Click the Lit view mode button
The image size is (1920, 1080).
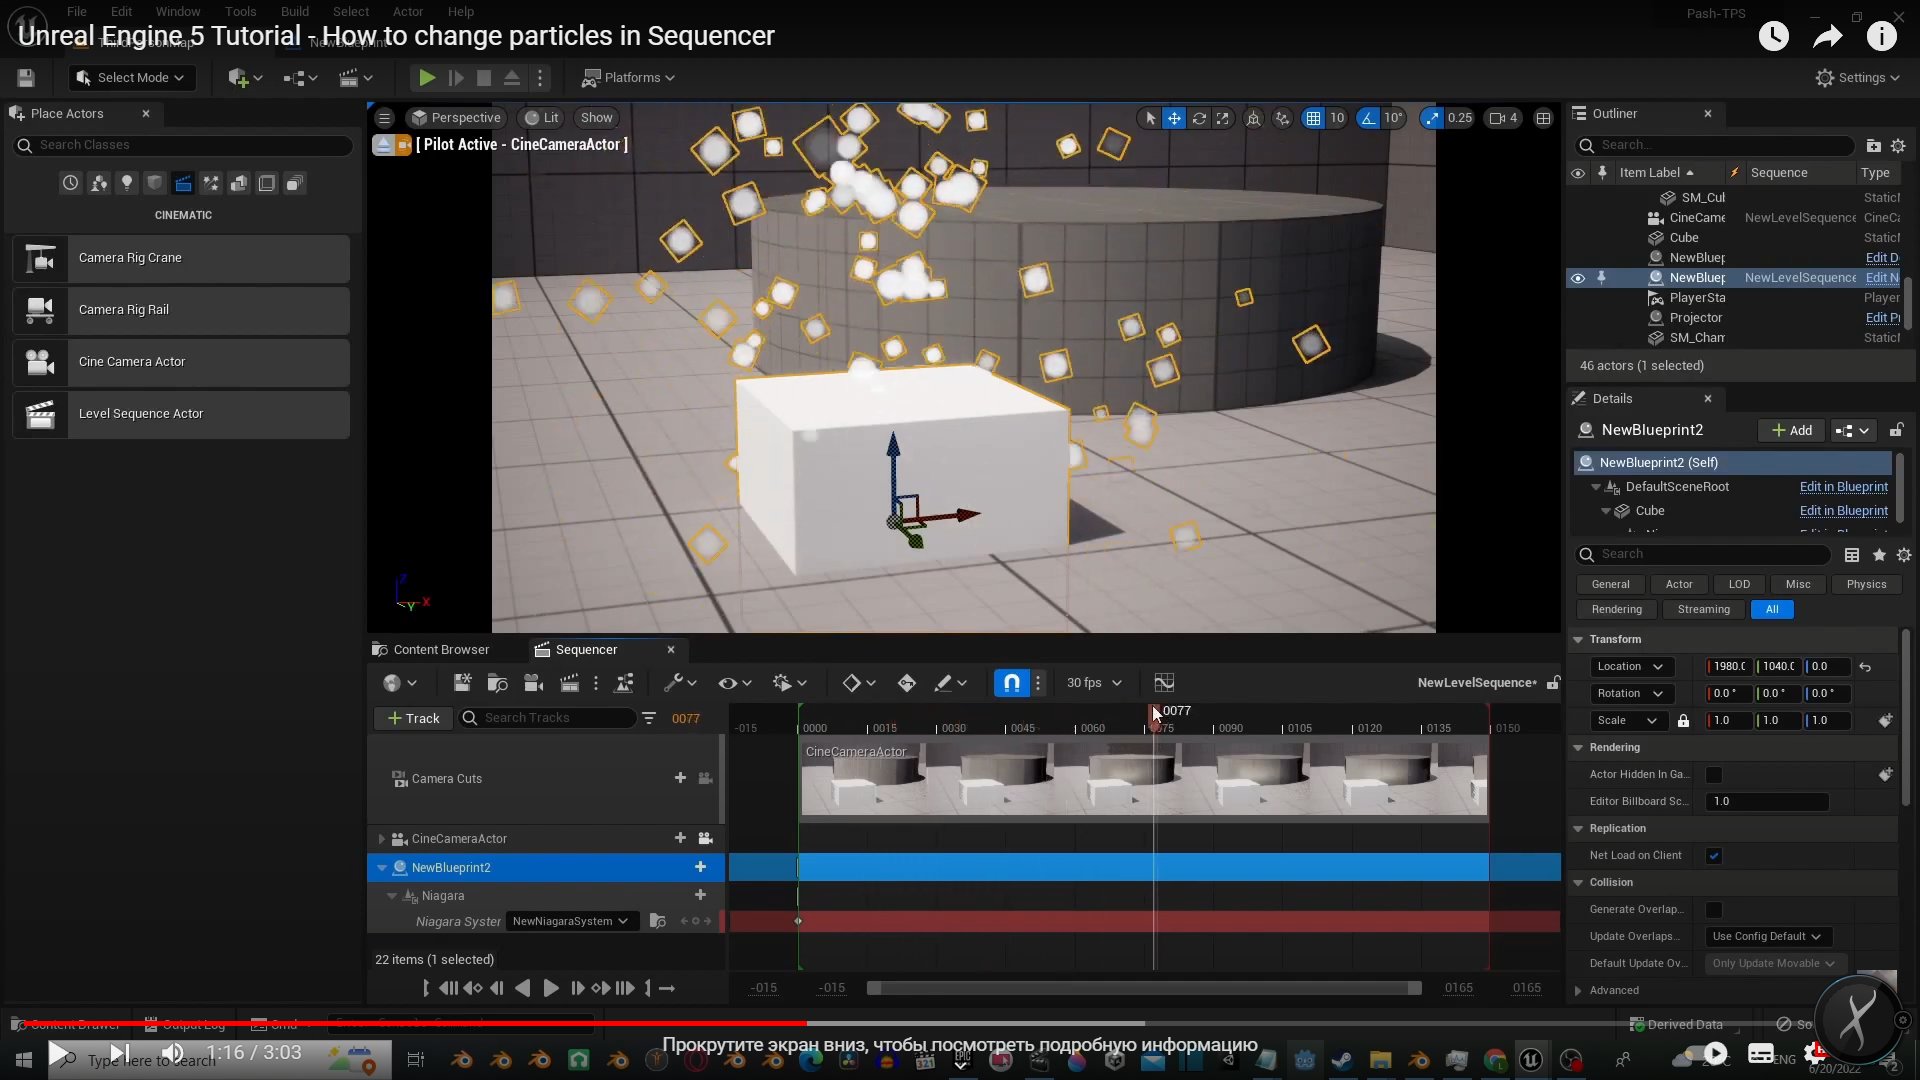click(x=542, y=118)
